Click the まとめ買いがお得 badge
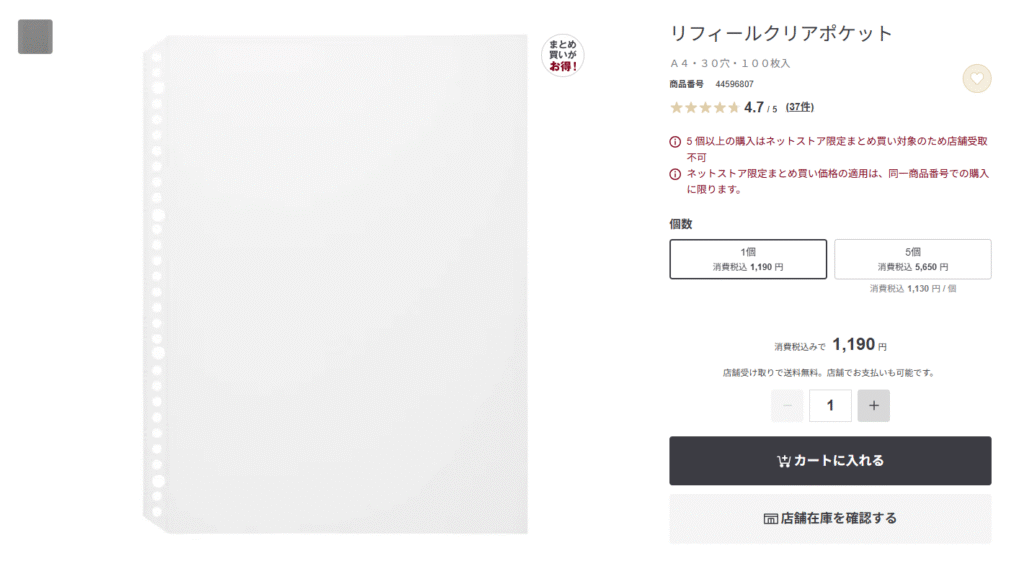 pos(562,55)
